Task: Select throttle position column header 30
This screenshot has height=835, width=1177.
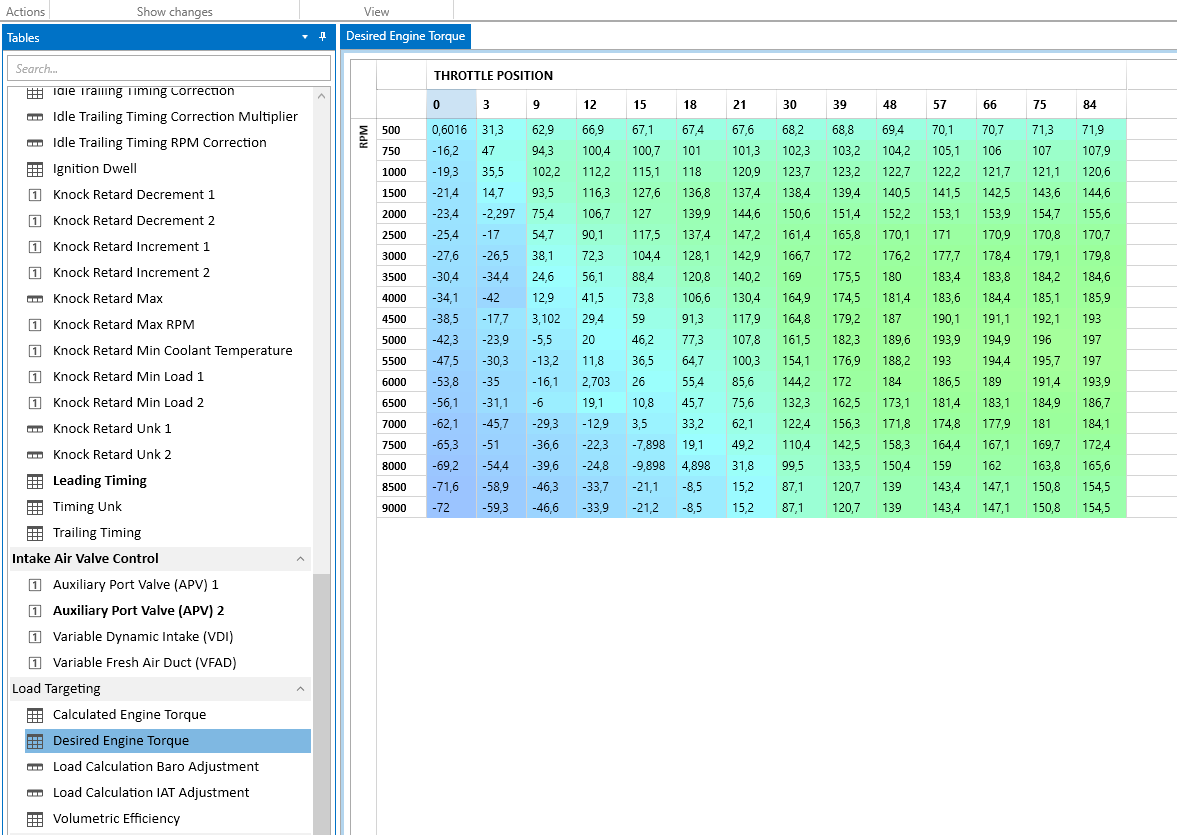Action: tap(802, 104)
